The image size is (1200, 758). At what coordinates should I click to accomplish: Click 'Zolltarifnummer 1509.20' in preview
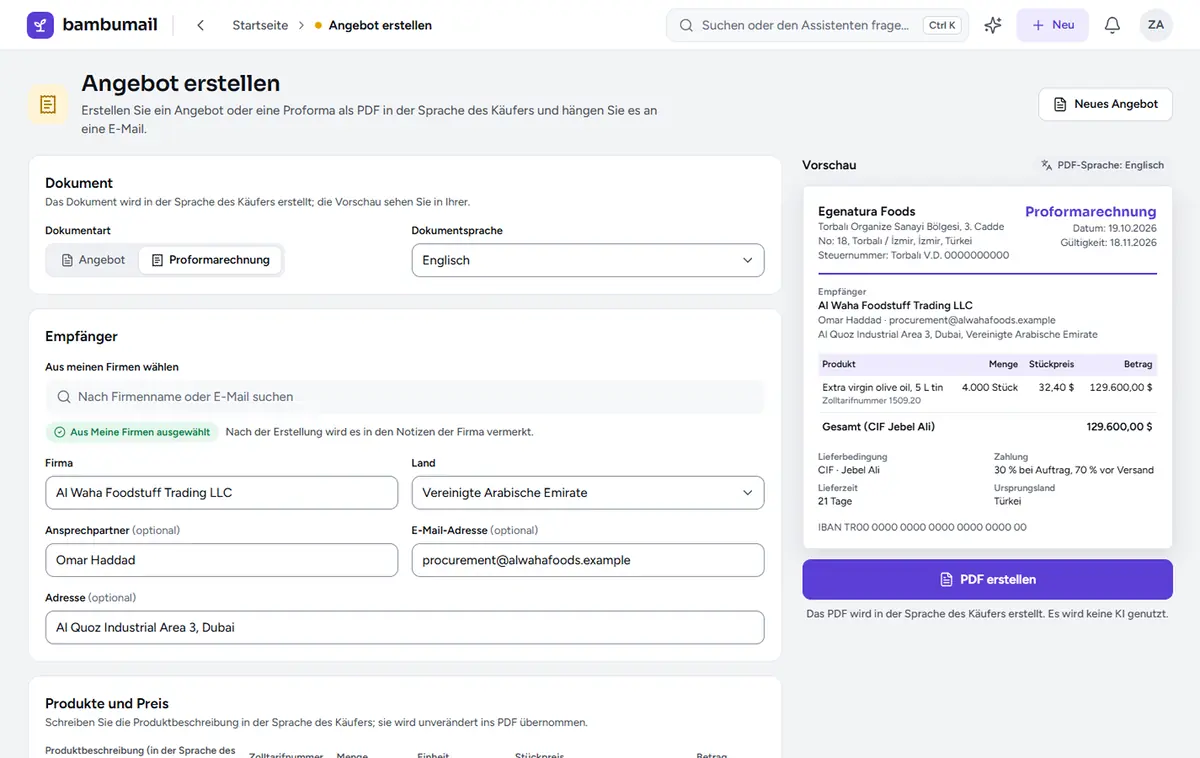pyautogui.click(x=871, y=400)
